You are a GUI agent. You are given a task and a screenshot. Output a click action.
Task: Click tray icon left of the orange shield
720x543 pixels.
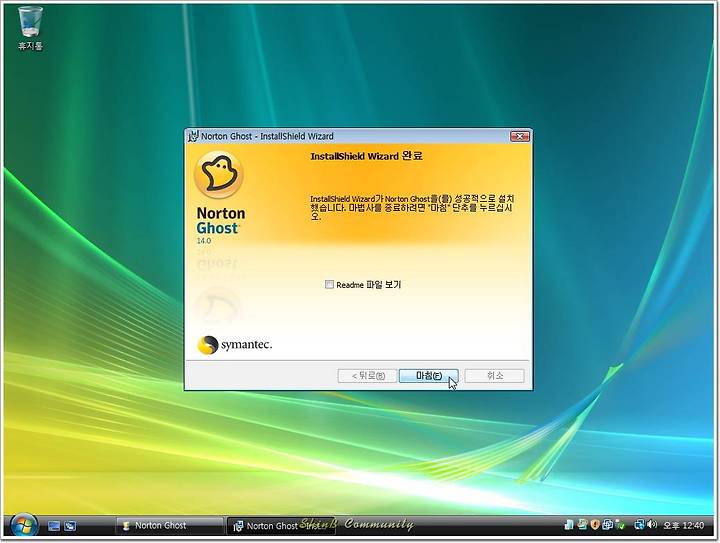[x=582, y=524]
